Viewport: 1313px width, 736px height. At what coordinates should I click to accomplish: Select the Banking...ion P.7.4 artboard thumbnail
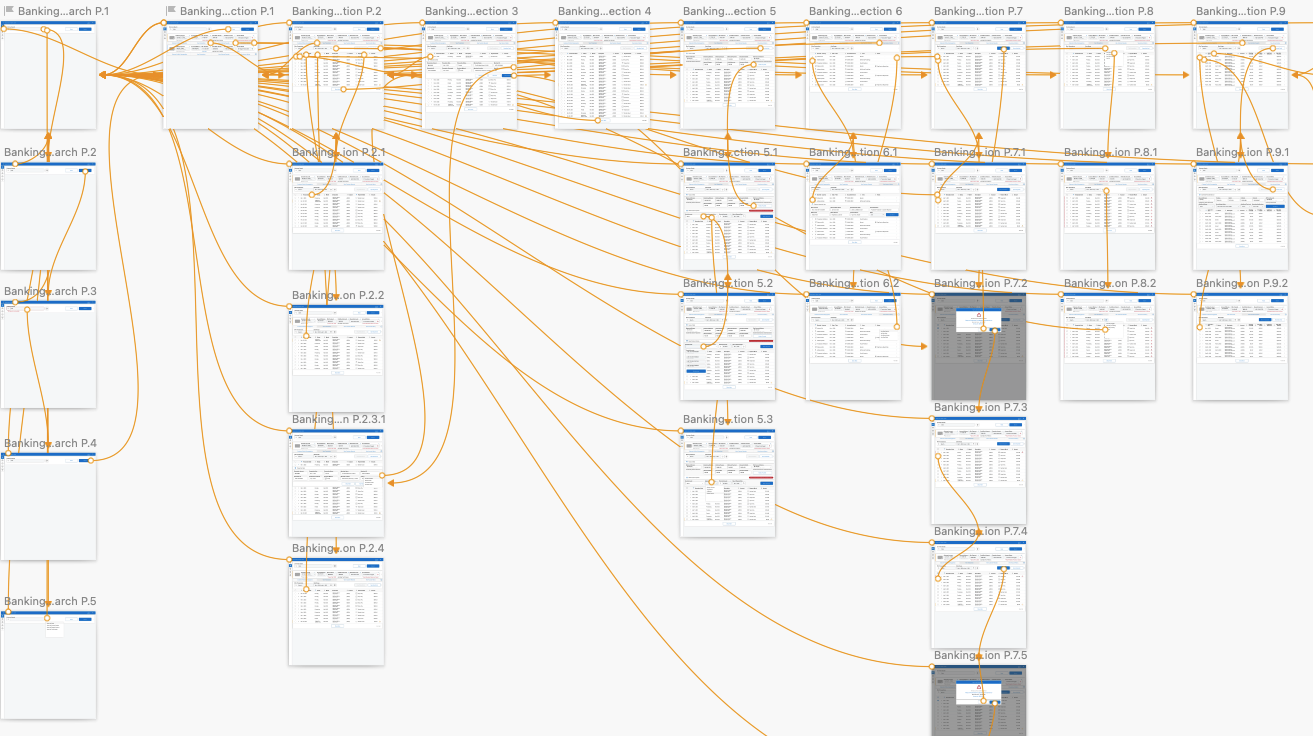978,595
